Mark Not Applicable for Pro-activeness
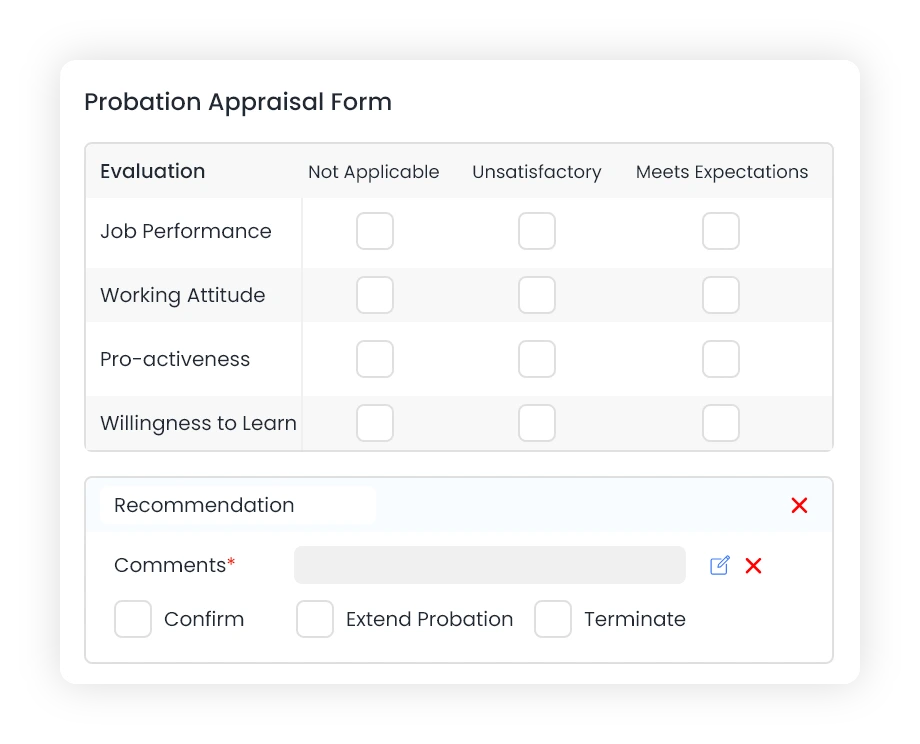Viewport: 920px width, 744px height. 375,359
